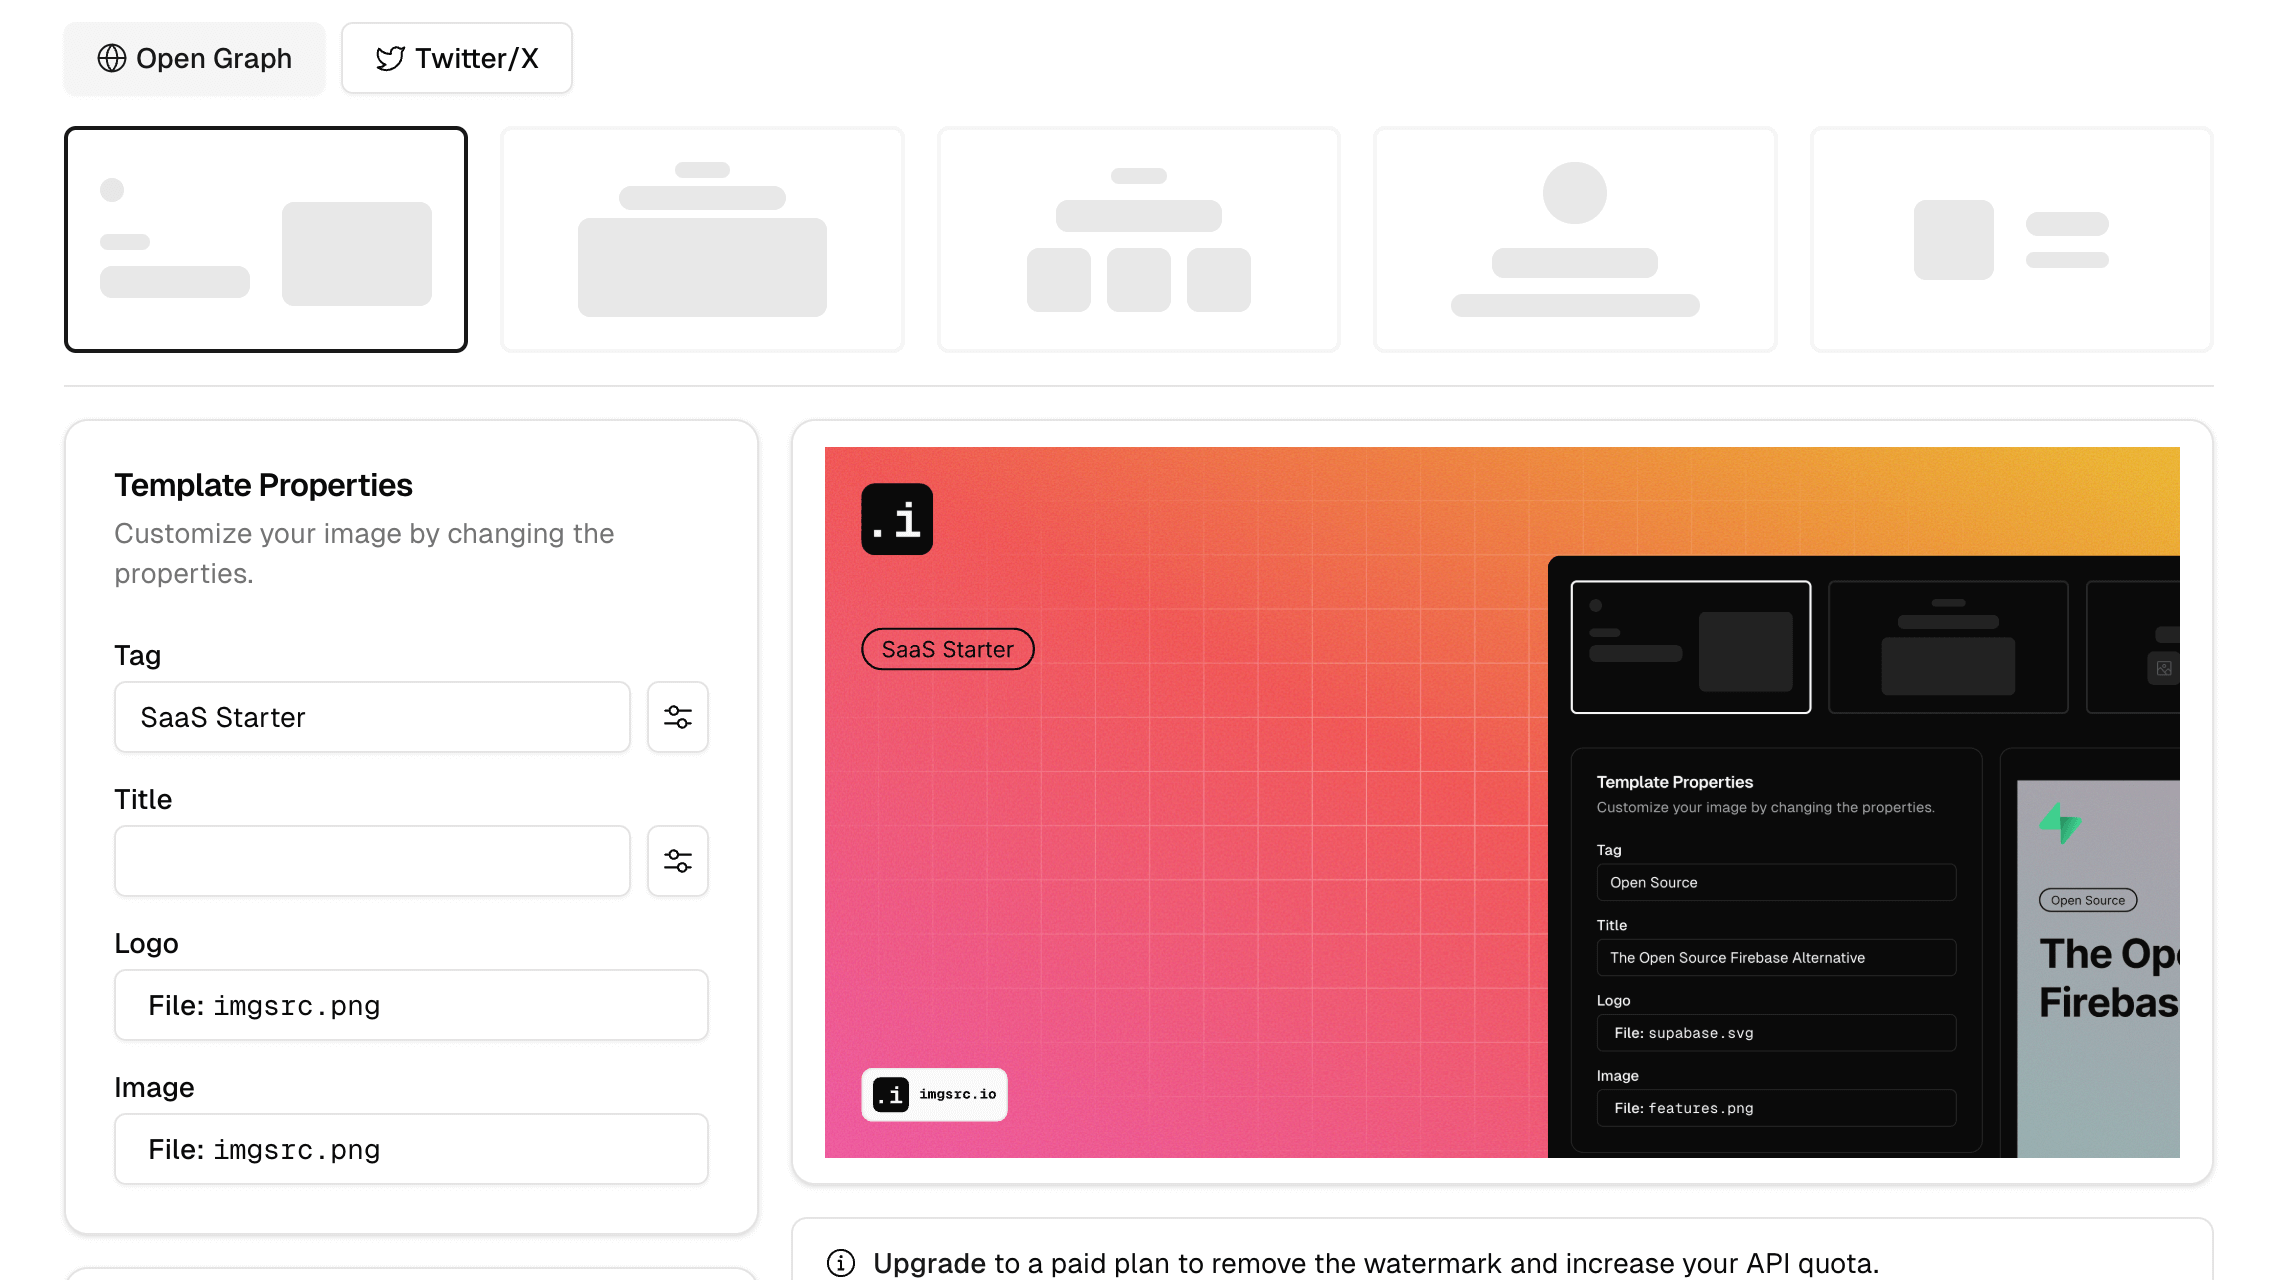This screenshot has width=2278, height=1280.
Task: Open Title field settings sliders icon
Action: [x=677, y=861]
